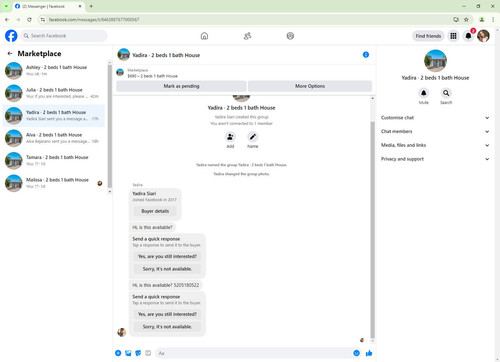500x362 pixels.
Task: Attach a photo with the image icon
Action: coord(128,353)
